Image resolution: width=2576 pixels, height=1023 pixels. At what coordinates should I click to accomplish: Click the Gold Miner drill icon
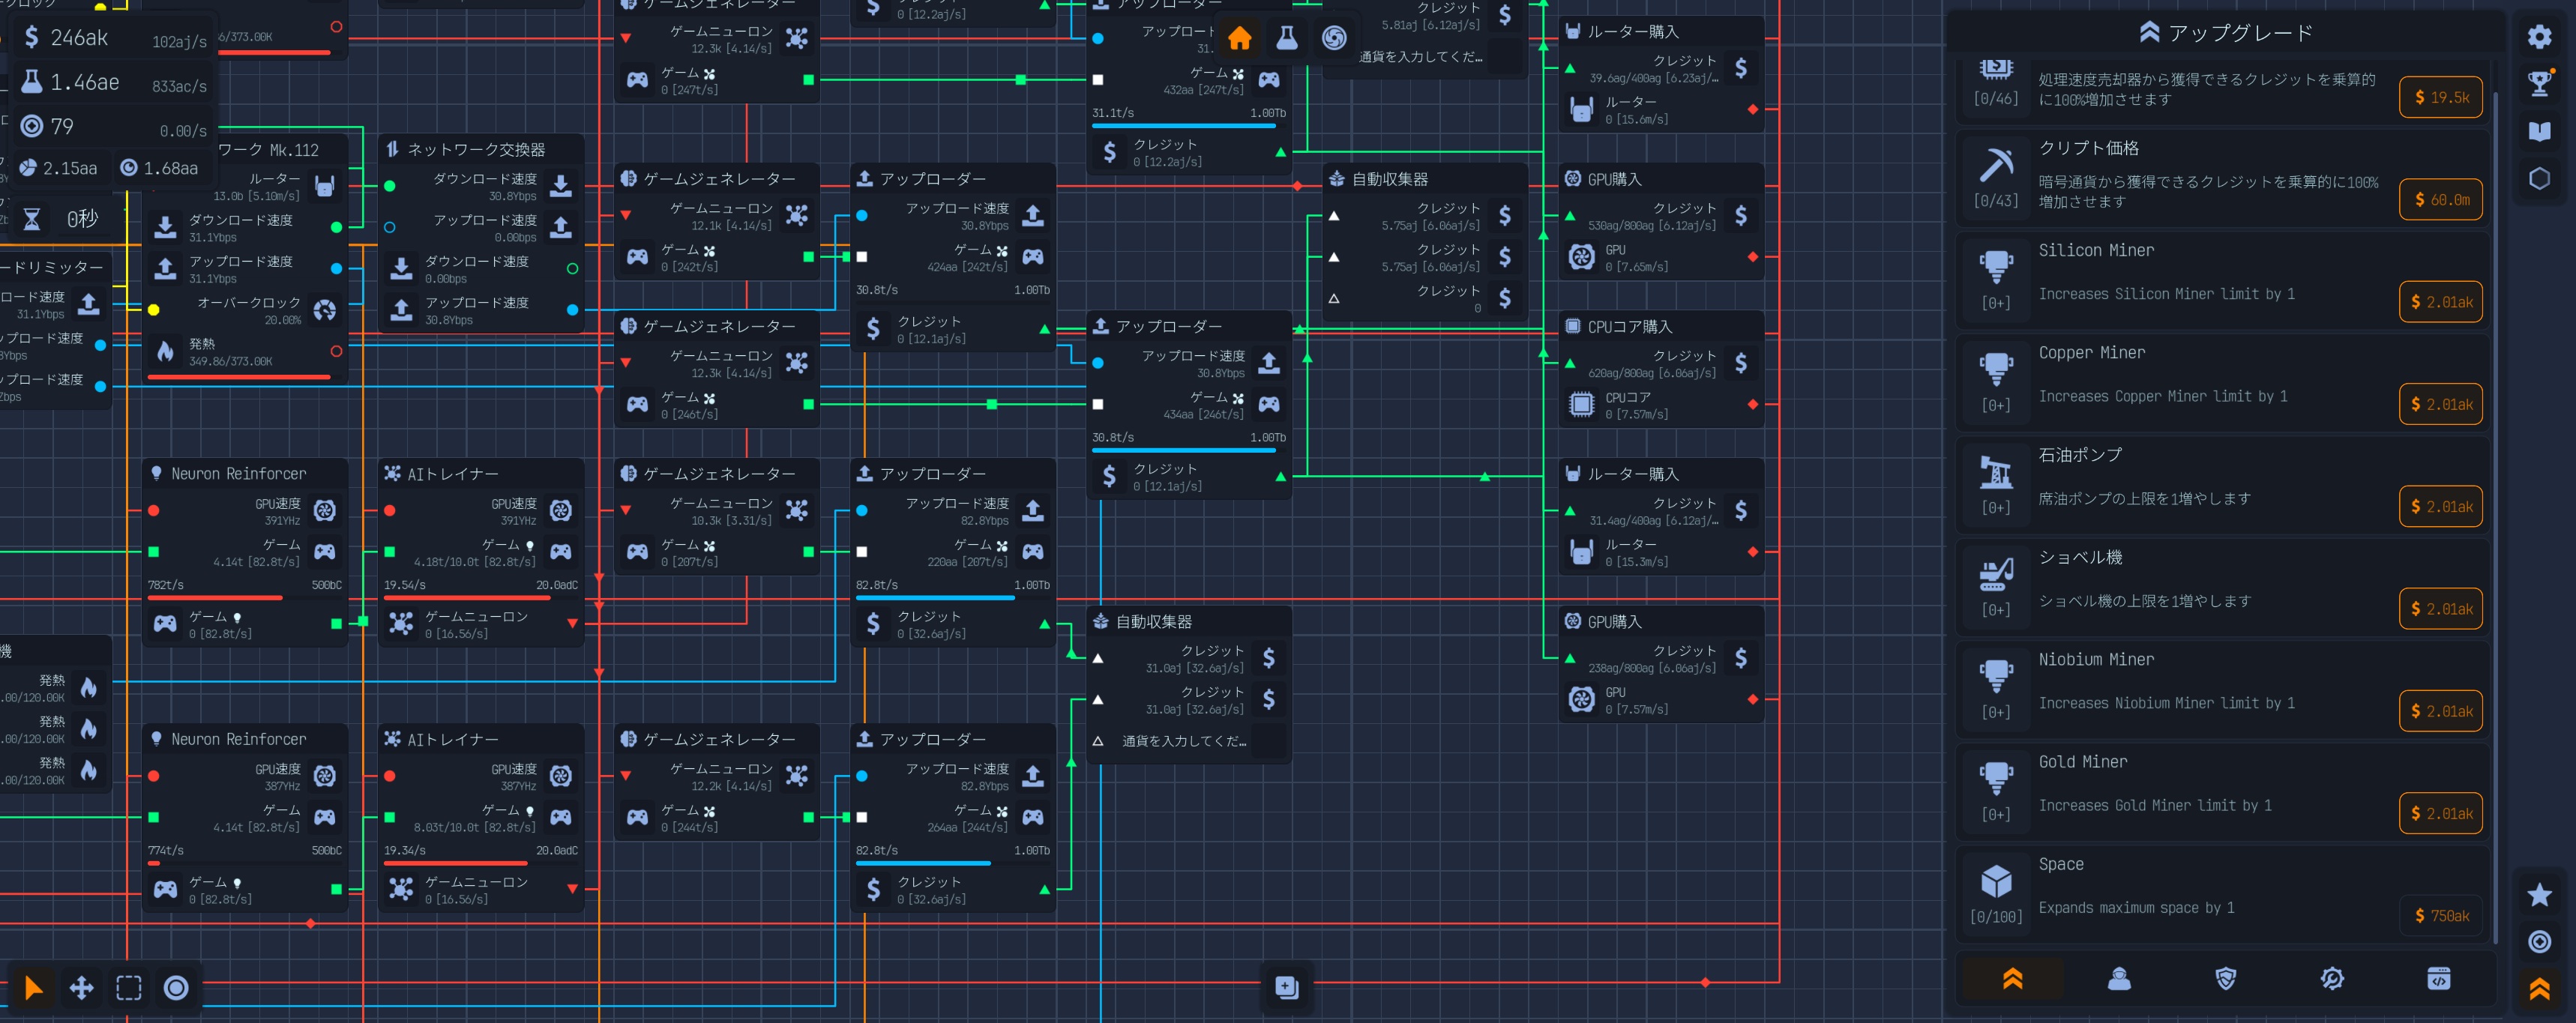(1996, 777)
